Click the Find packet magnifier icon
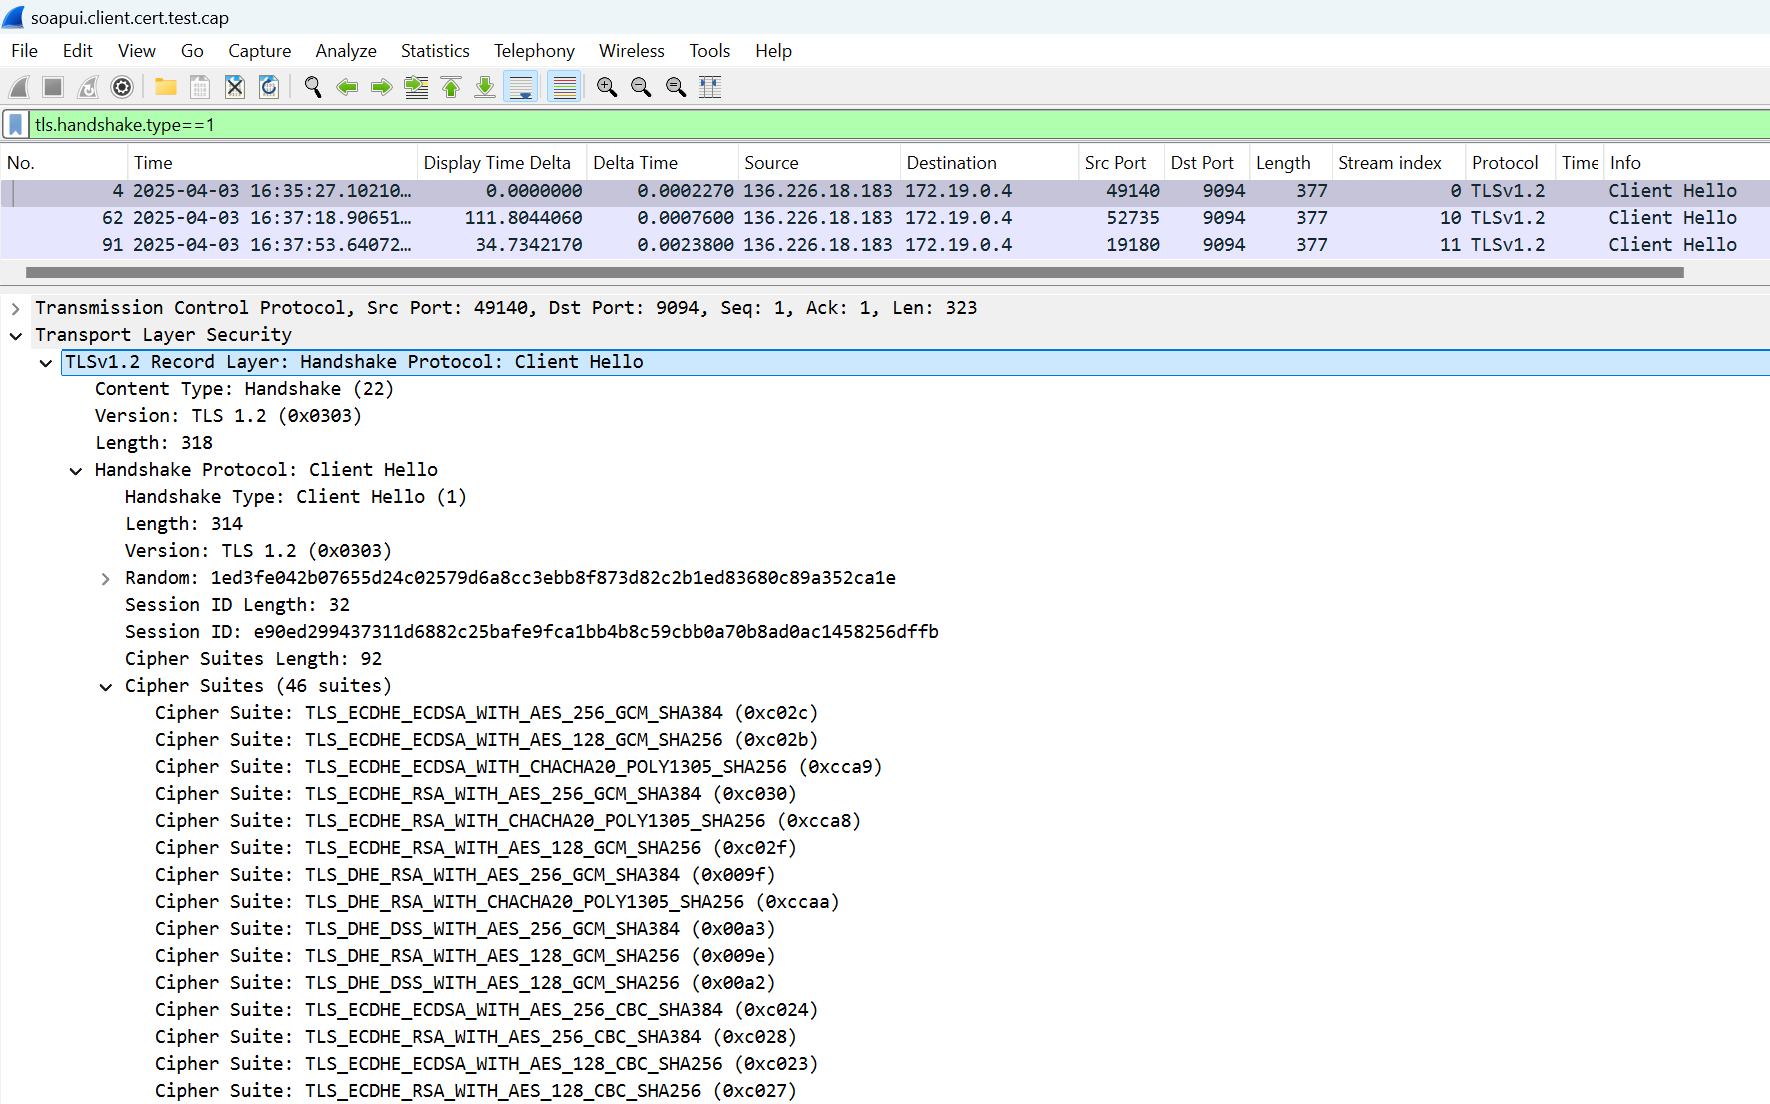This screenshot has height=1104, width=1770. point(312,87)
